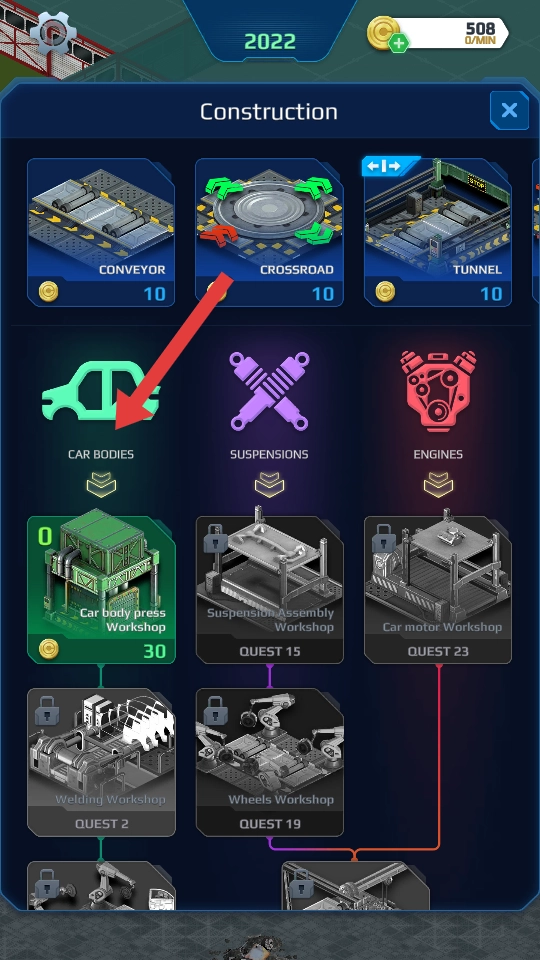
Task: Click the Wheels Workshop Quest 19 card
Action: pos(269,762)
